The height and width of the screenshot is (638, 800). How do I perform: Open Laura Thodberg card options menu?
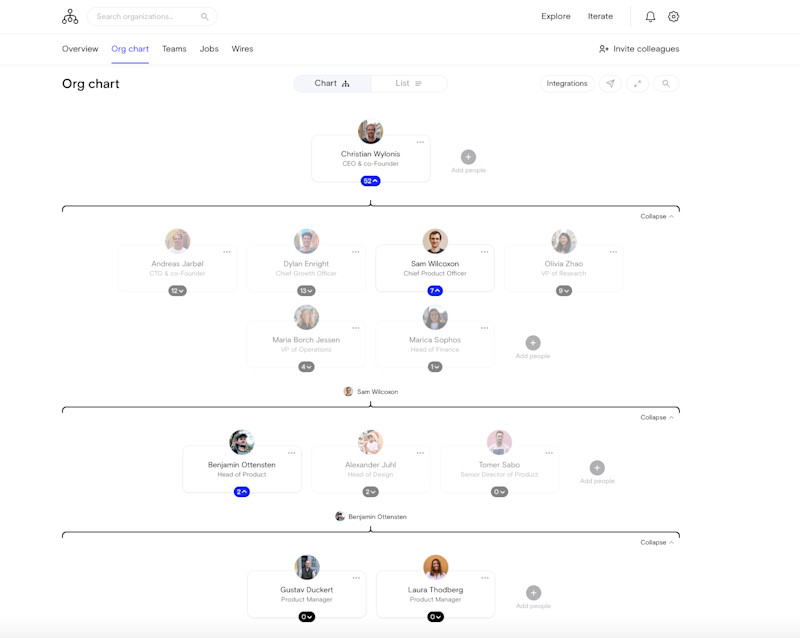coord(485,578)
